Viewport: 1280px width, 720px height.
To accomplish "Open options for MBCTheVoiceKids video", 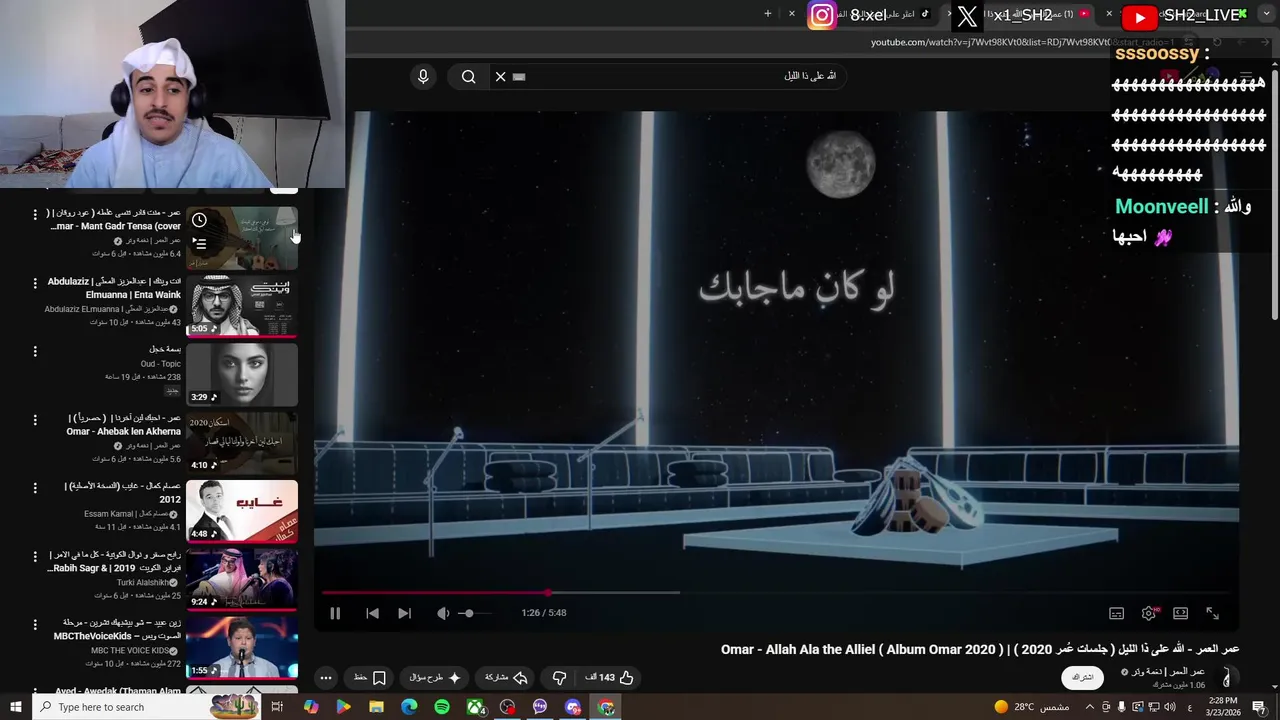I will tap(35, 623).
